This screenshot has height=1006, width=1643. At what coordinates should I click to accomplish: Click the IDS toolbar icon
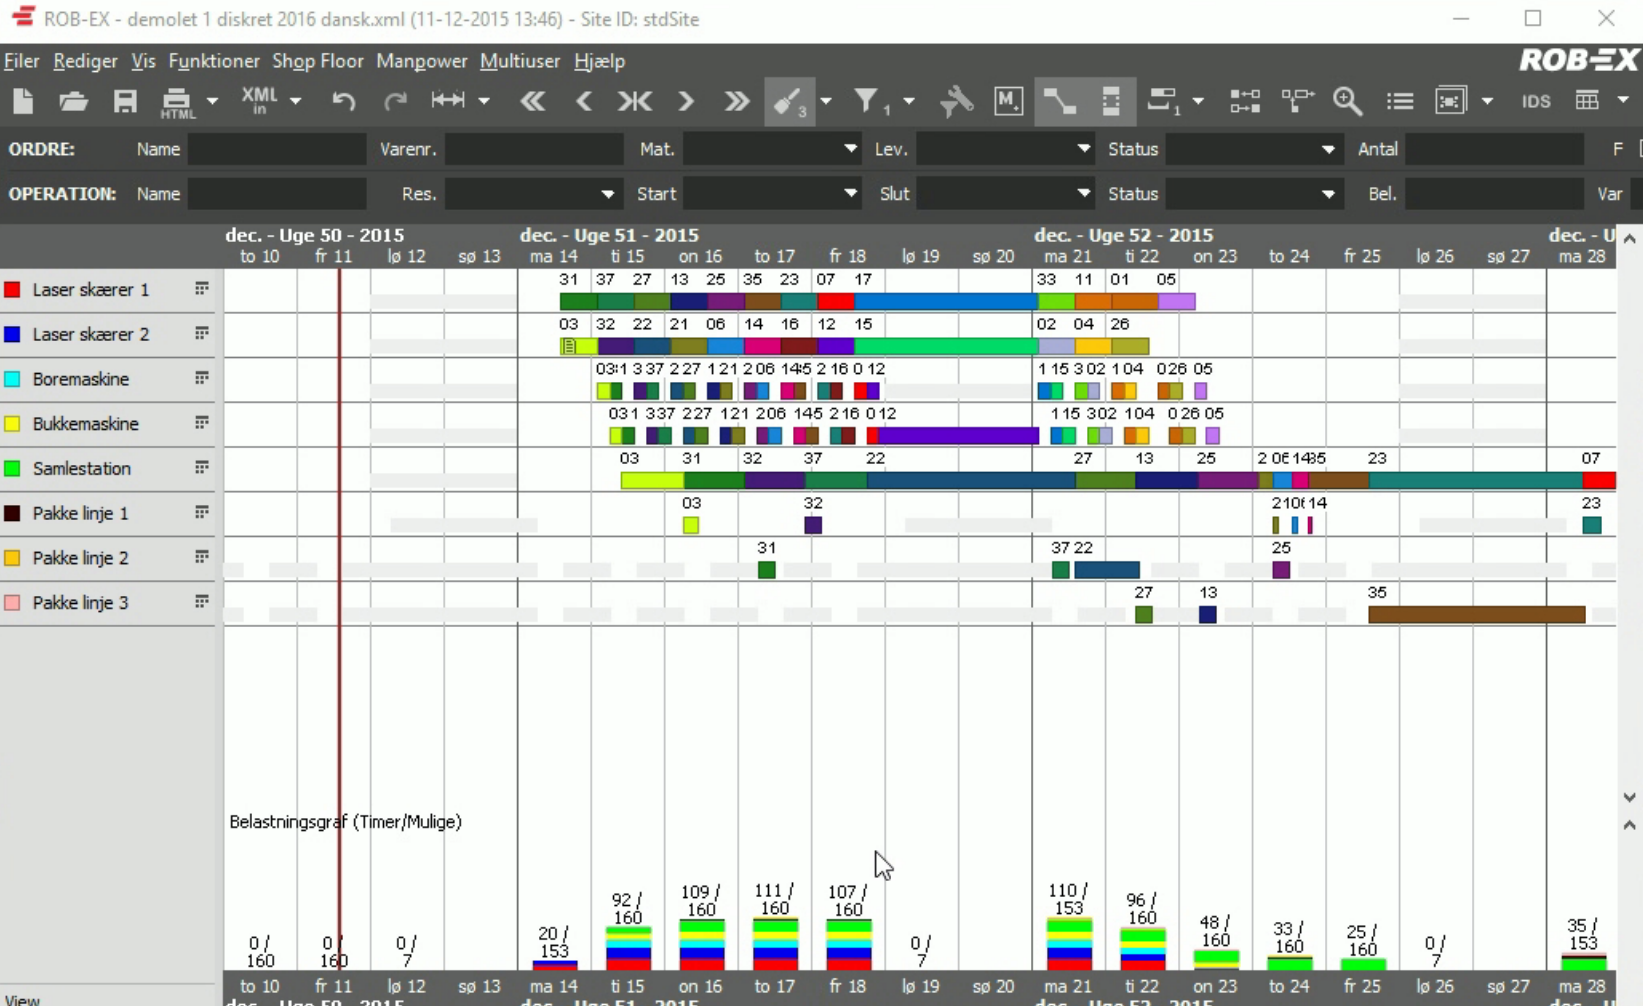[1535, 101]
